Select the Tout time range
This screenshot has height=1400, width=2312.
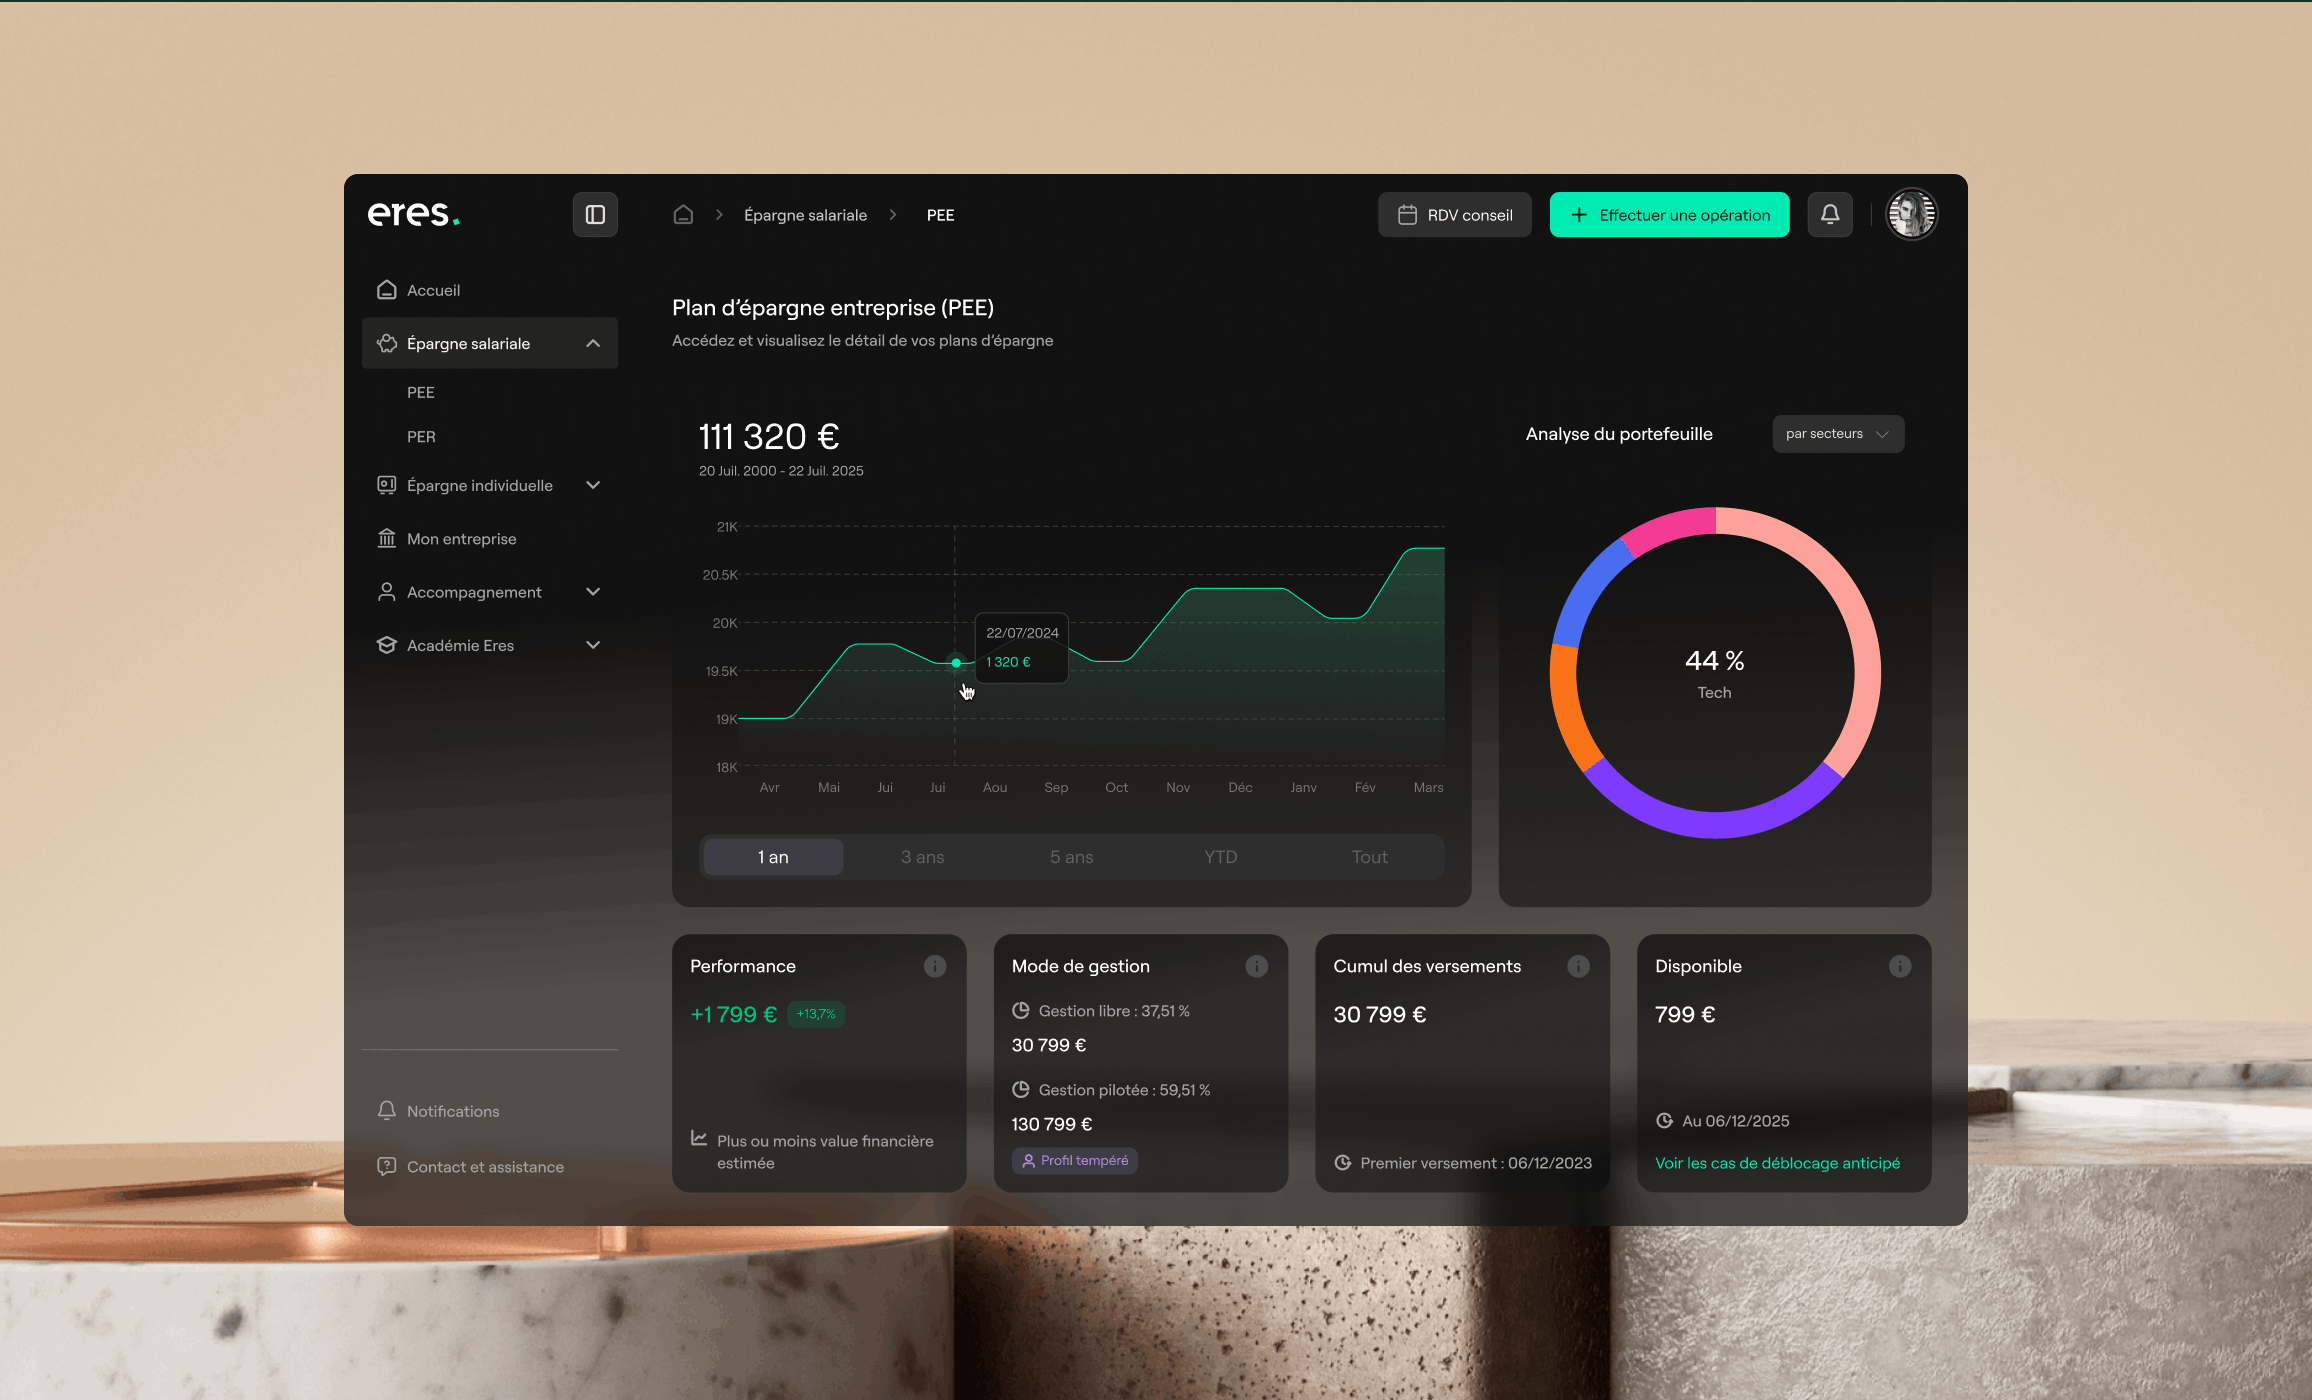coord(1369,857)
